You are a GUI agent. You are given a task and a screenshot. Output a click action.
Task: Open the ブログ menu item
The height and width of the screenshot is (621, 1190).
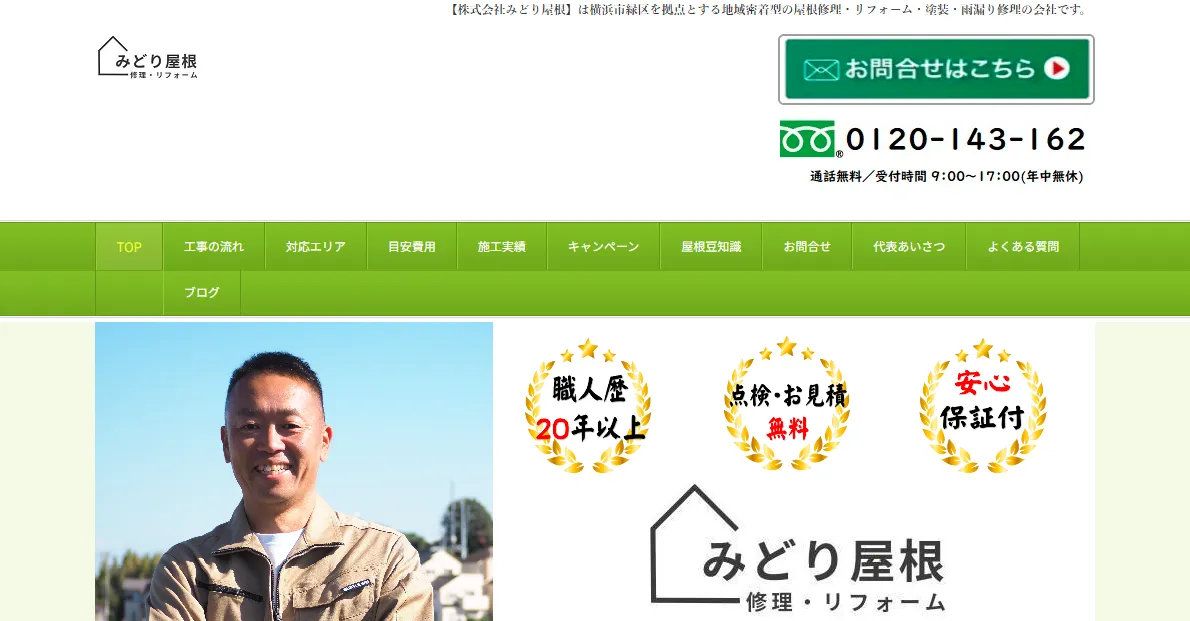click(202, 292)
